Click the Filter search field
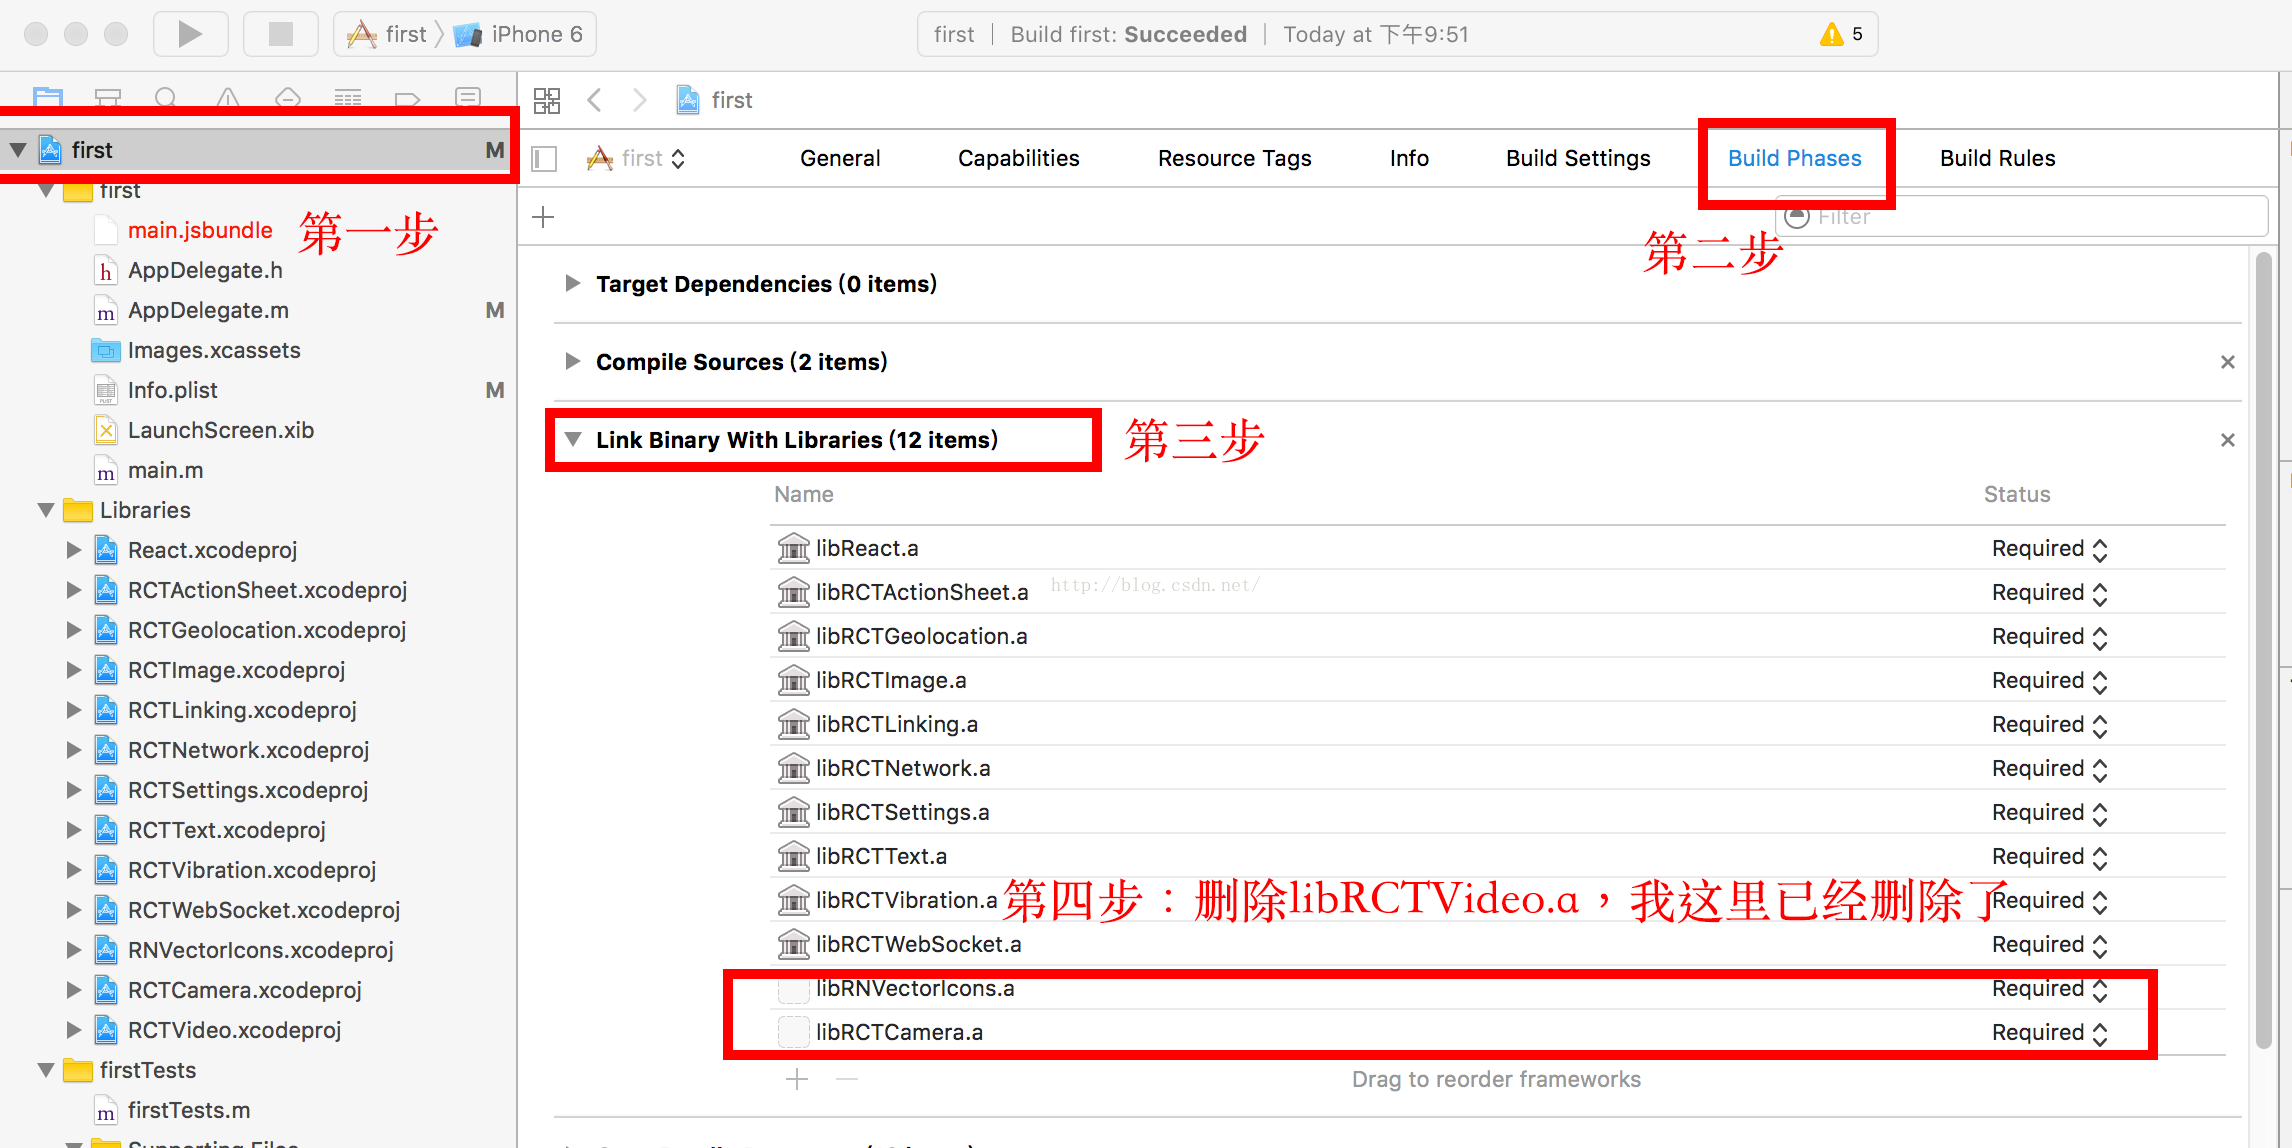The image size is (2292, 1148). coord(2030,217)
